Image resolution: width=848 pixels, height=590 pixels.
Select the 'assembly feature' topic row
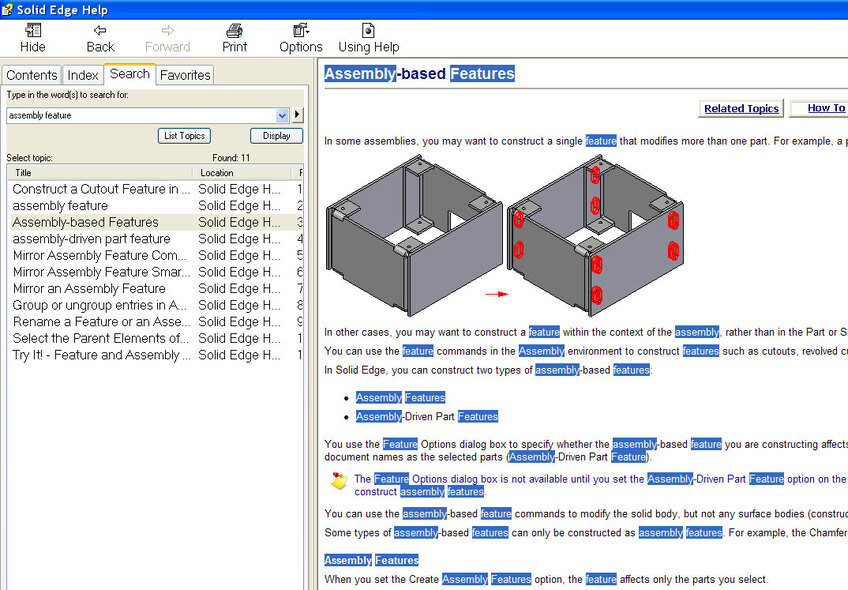(157, 205)
